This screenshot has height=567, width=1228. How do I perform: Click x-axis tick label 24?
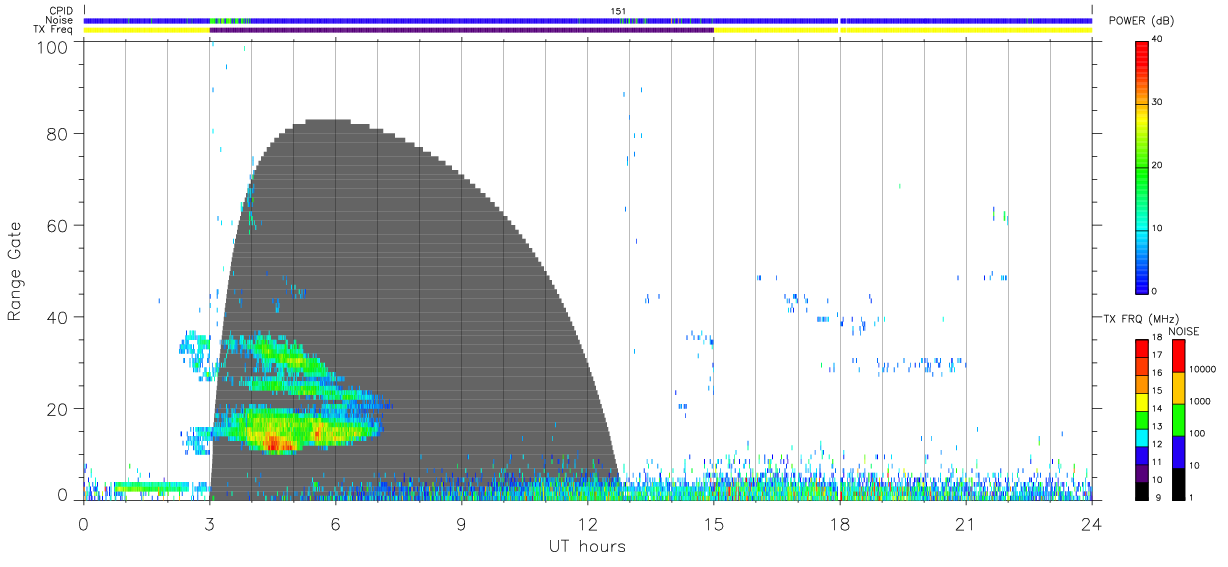(x=1092, y=523)
